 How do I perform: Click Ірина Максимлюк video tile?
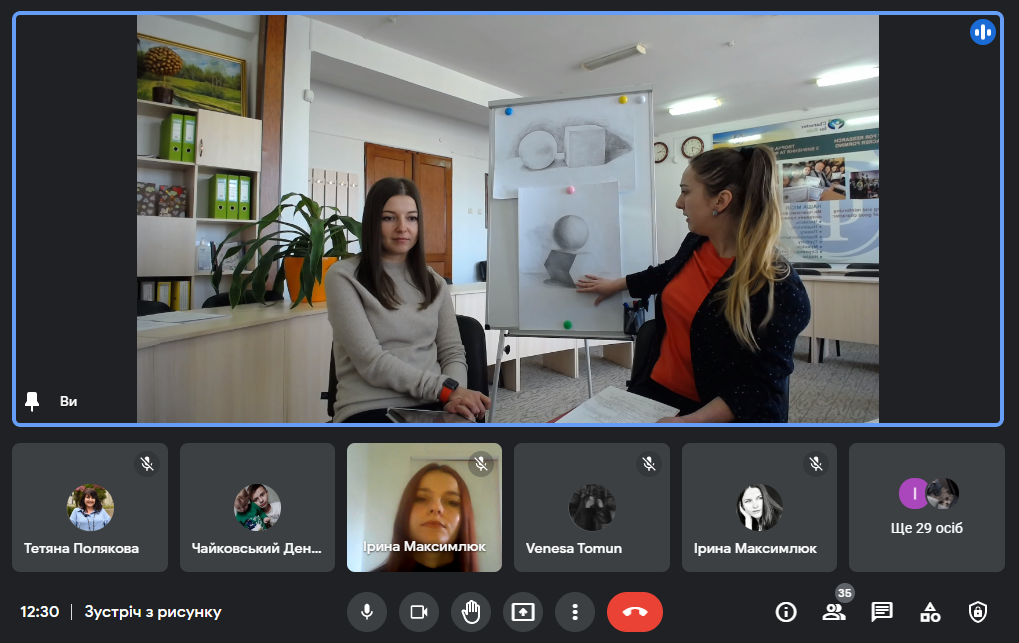pos(424,508)
